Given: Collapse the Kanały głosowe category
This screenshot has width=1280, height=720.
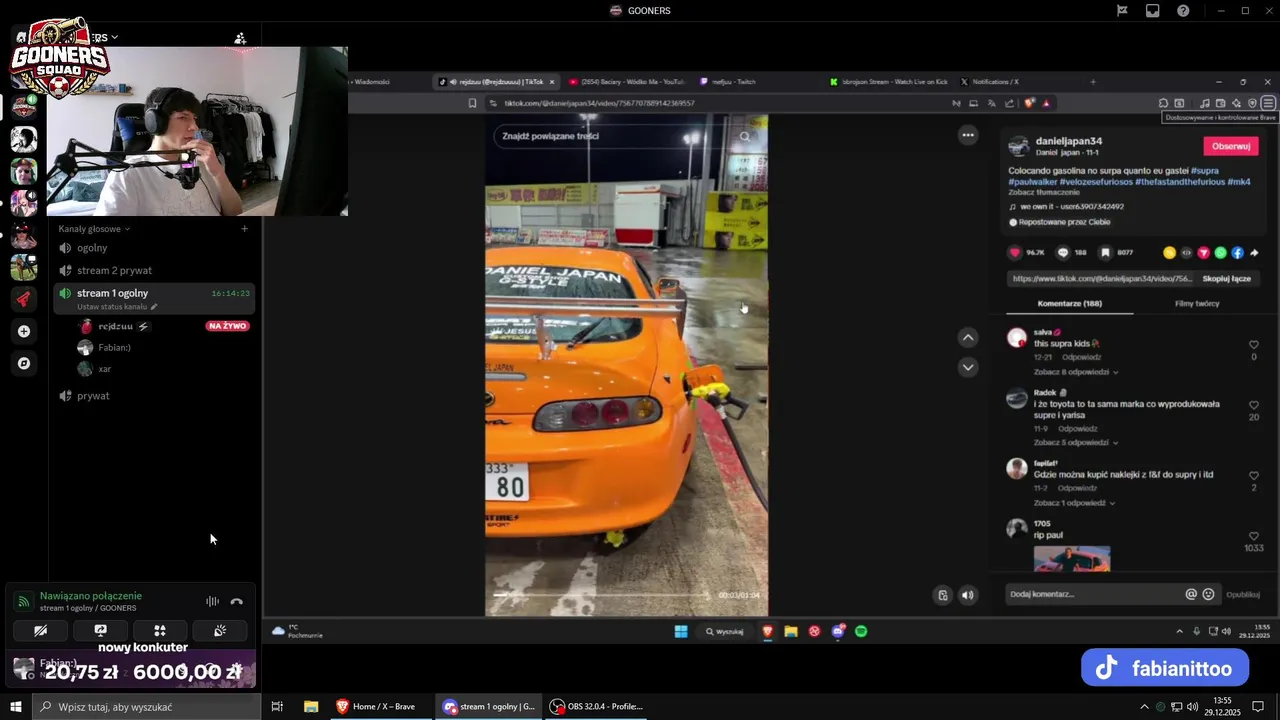Looking at the screenshot, I should pyautogui.click(x=94, y=229).
